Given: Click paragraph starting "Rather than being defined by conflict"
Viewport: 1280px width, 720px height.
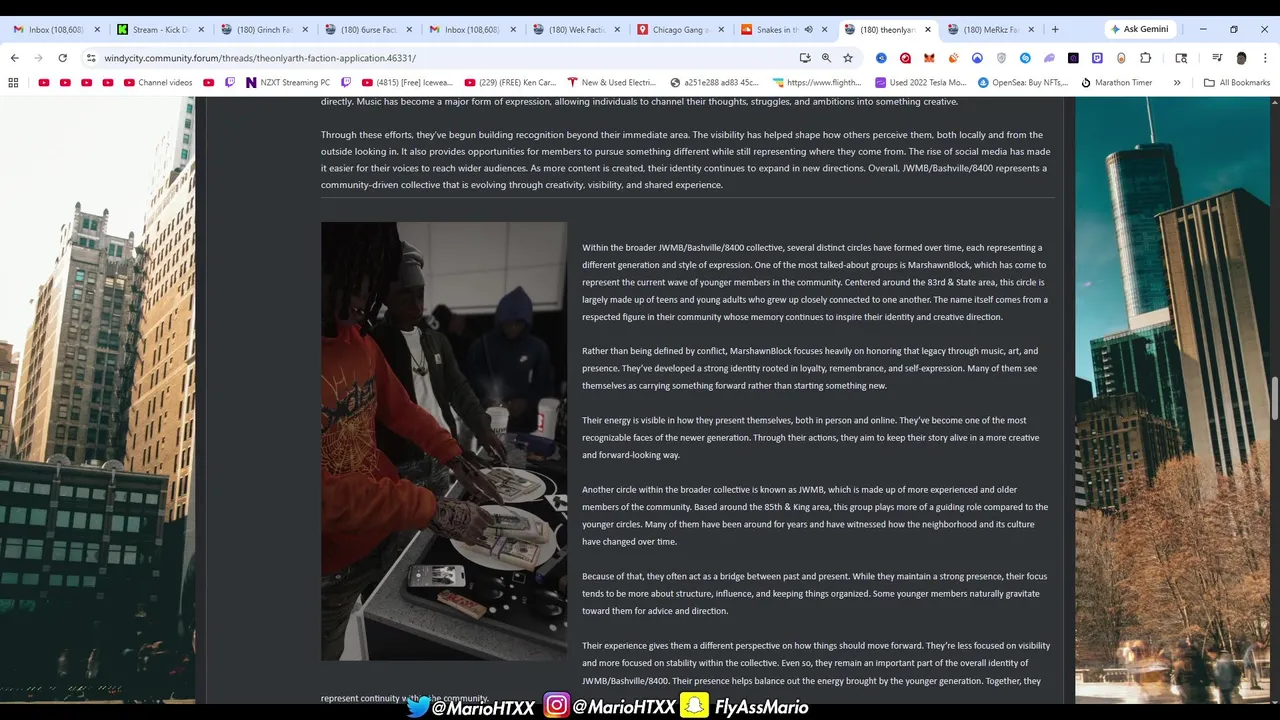Looking at the screenshot, I should [811, 368].
